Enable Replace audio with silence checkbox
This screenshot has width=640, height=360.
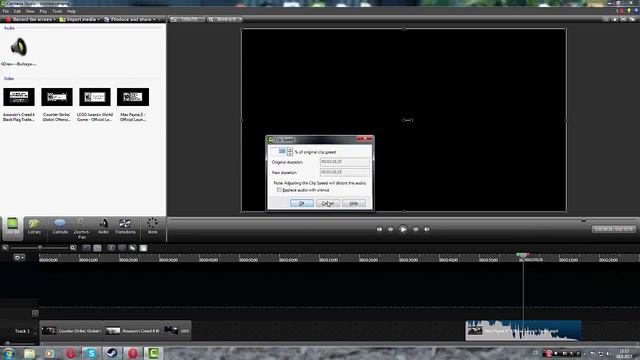point(279,190)
